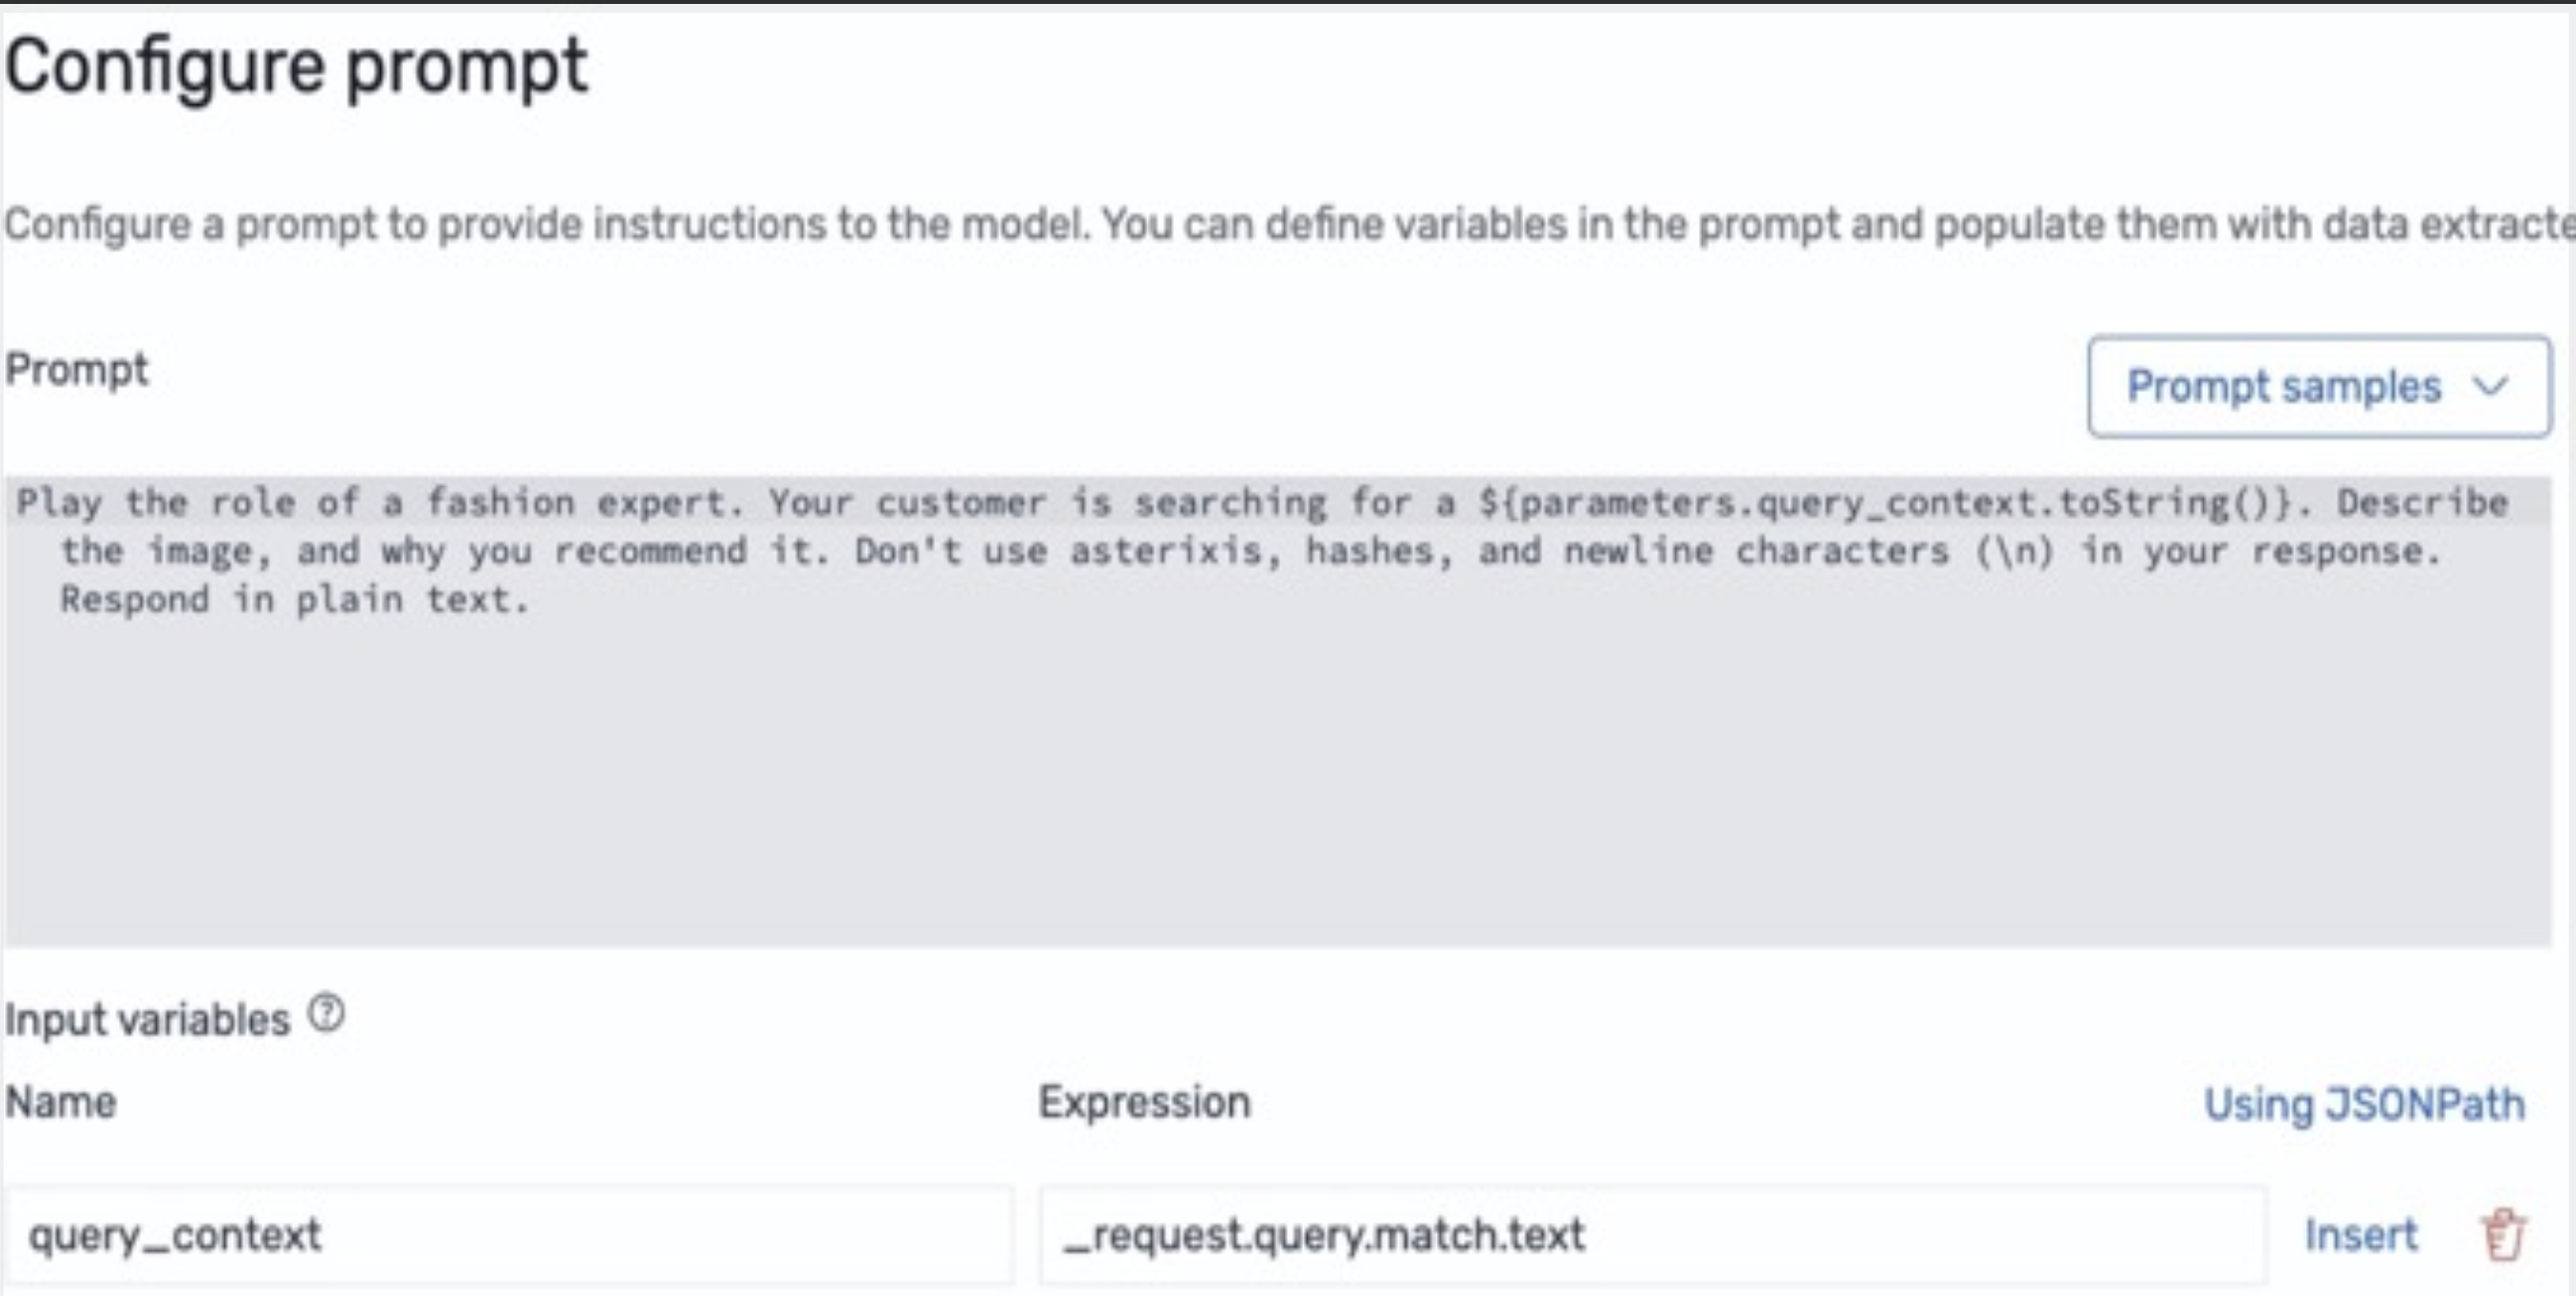
Task: Click the Input variables label
Action: (x=147, y=1020)
